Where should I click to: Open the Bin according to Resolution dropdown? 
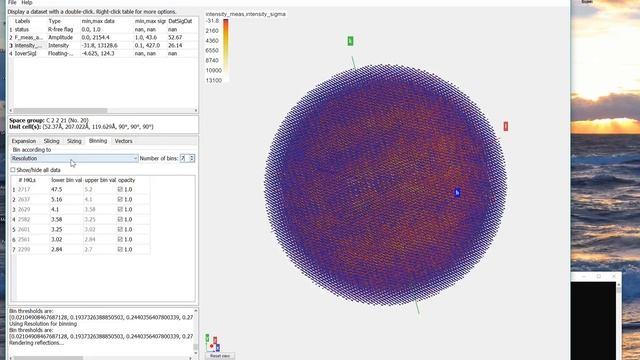coord(74,158)
